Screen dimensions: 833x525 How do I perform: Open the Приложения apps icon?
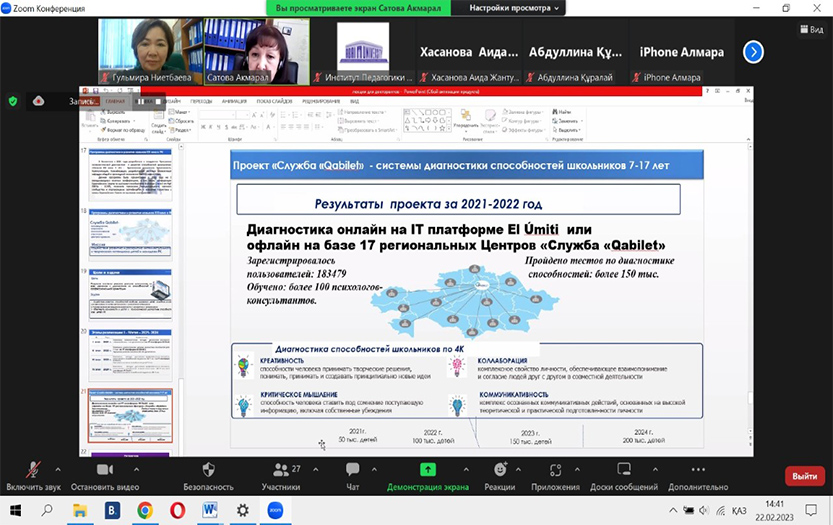(555, 470)
